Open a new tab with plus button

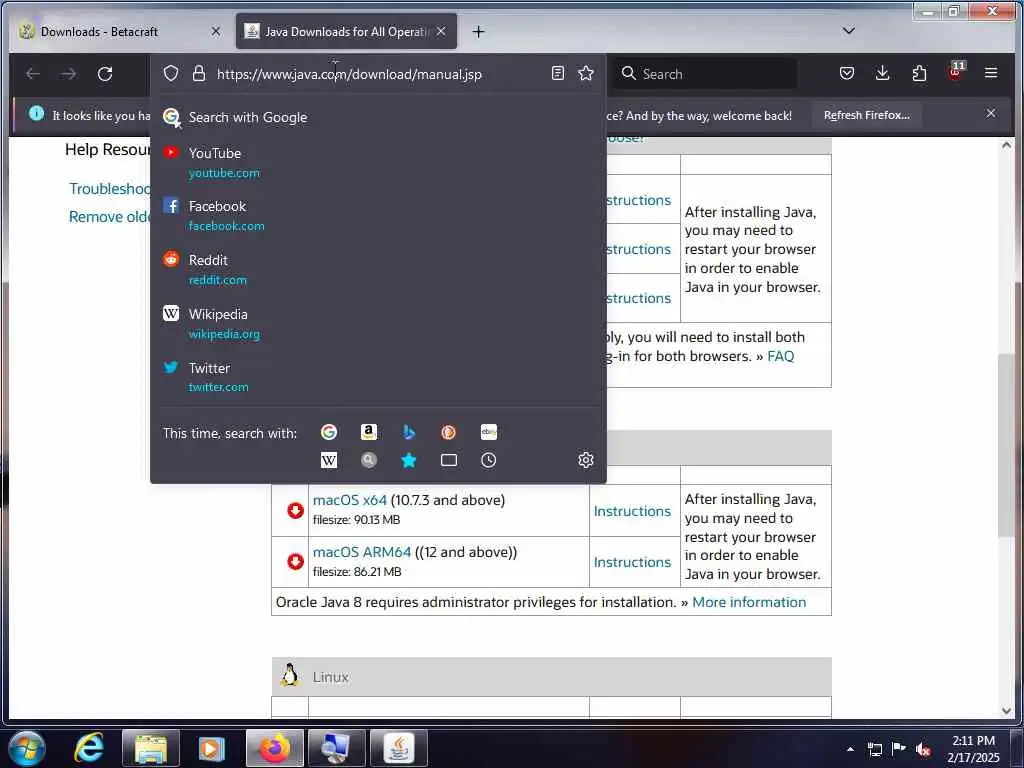coord(479,31)
